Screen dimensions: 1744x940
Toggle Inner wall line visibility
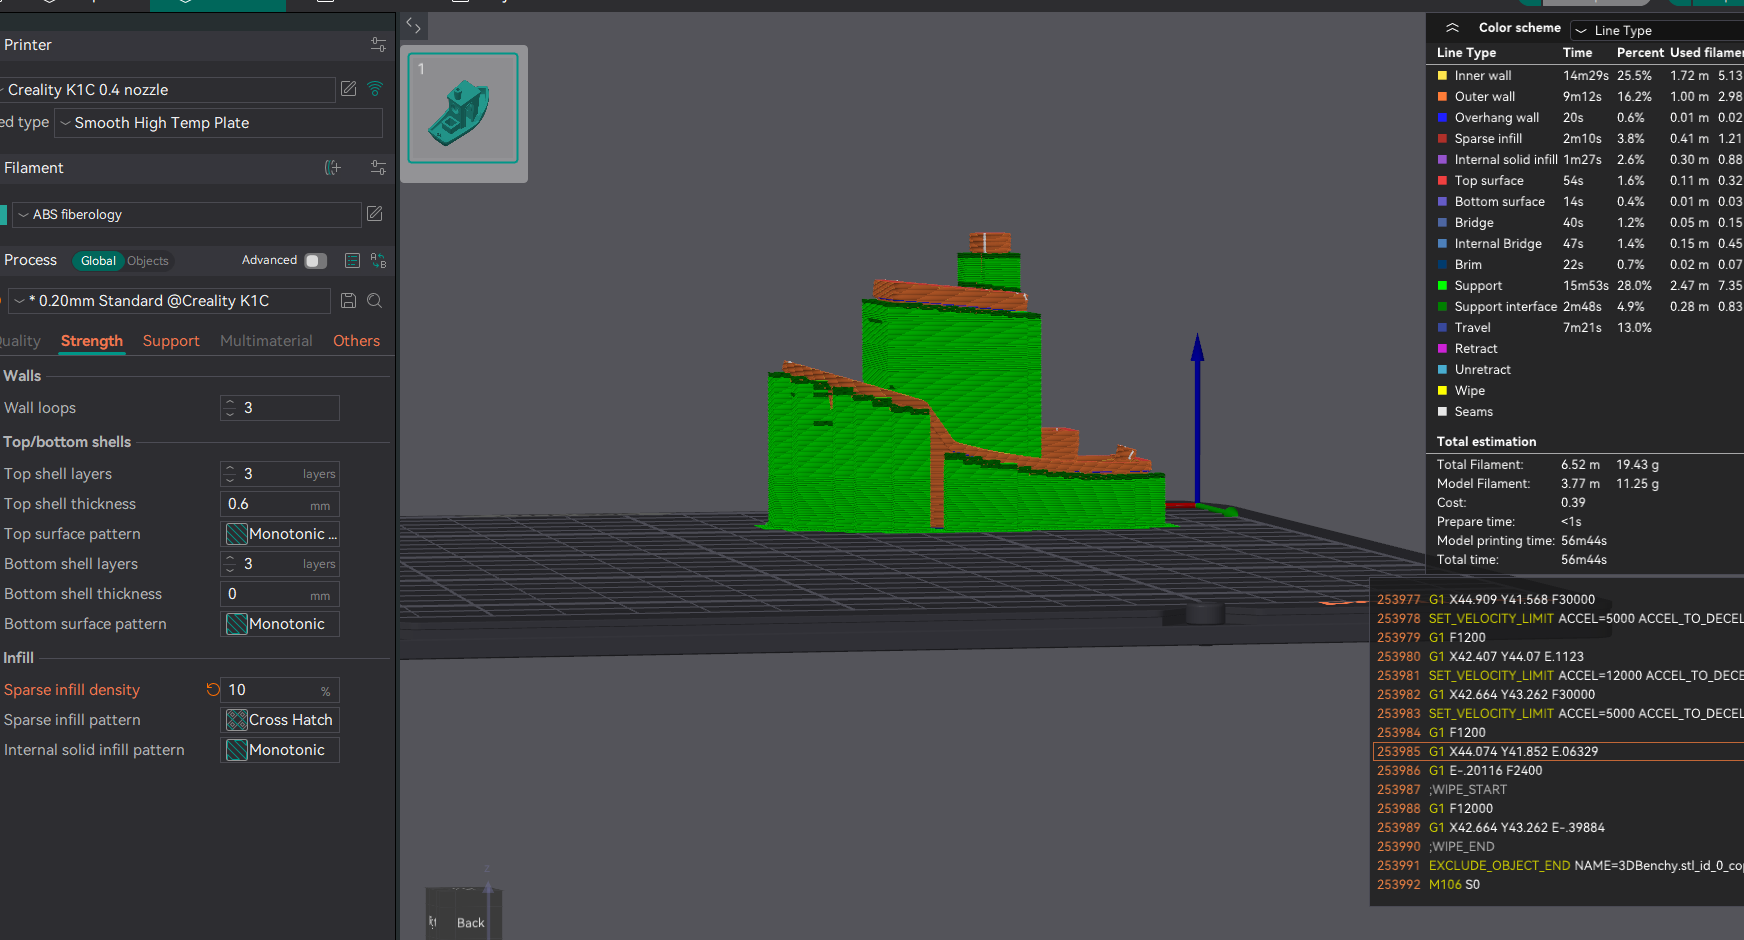(1442, 76)
